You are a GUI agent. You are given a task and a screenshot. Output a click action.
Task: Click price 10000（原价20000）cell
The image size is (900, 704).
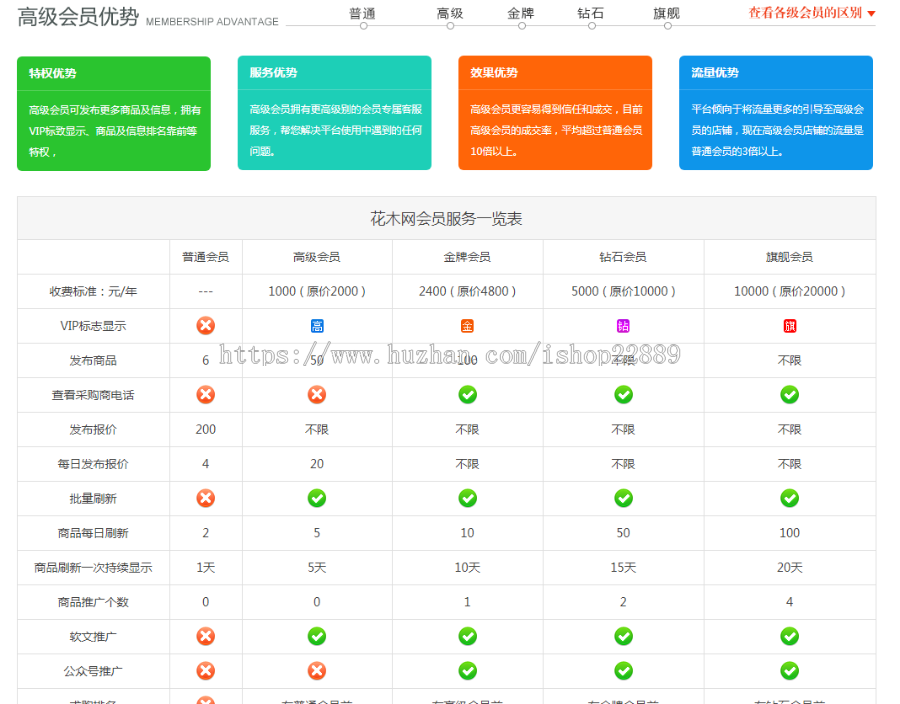(790, 291)
